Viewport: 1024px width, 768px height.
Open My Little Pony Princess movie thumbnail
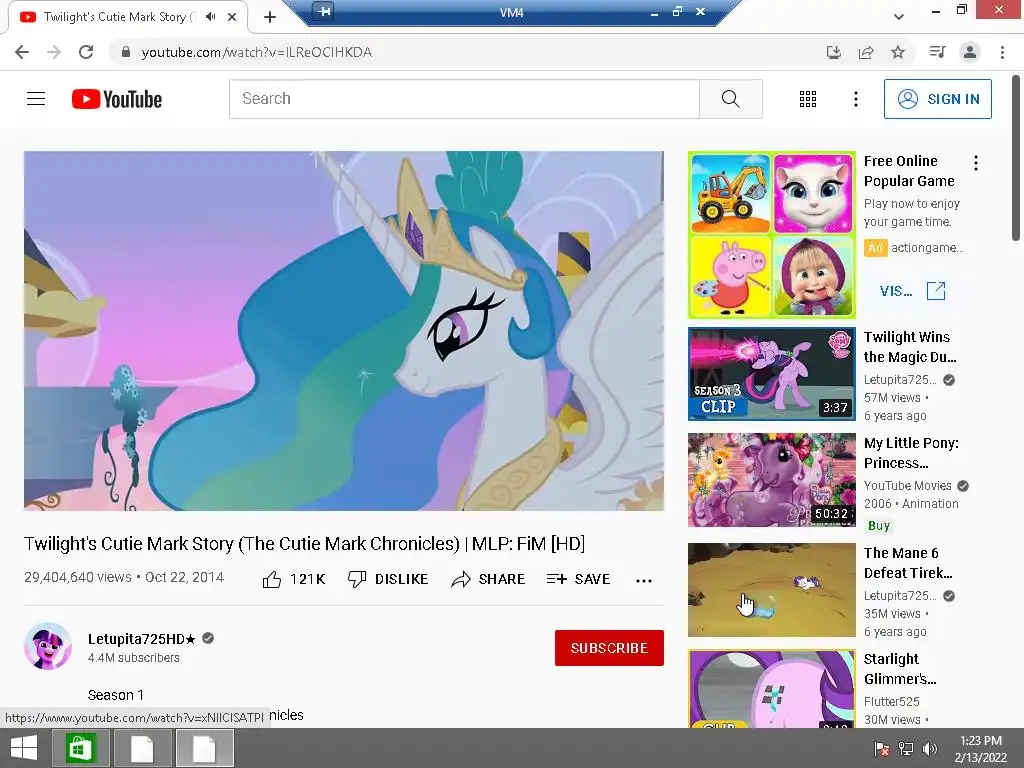(x=771, y=480)
